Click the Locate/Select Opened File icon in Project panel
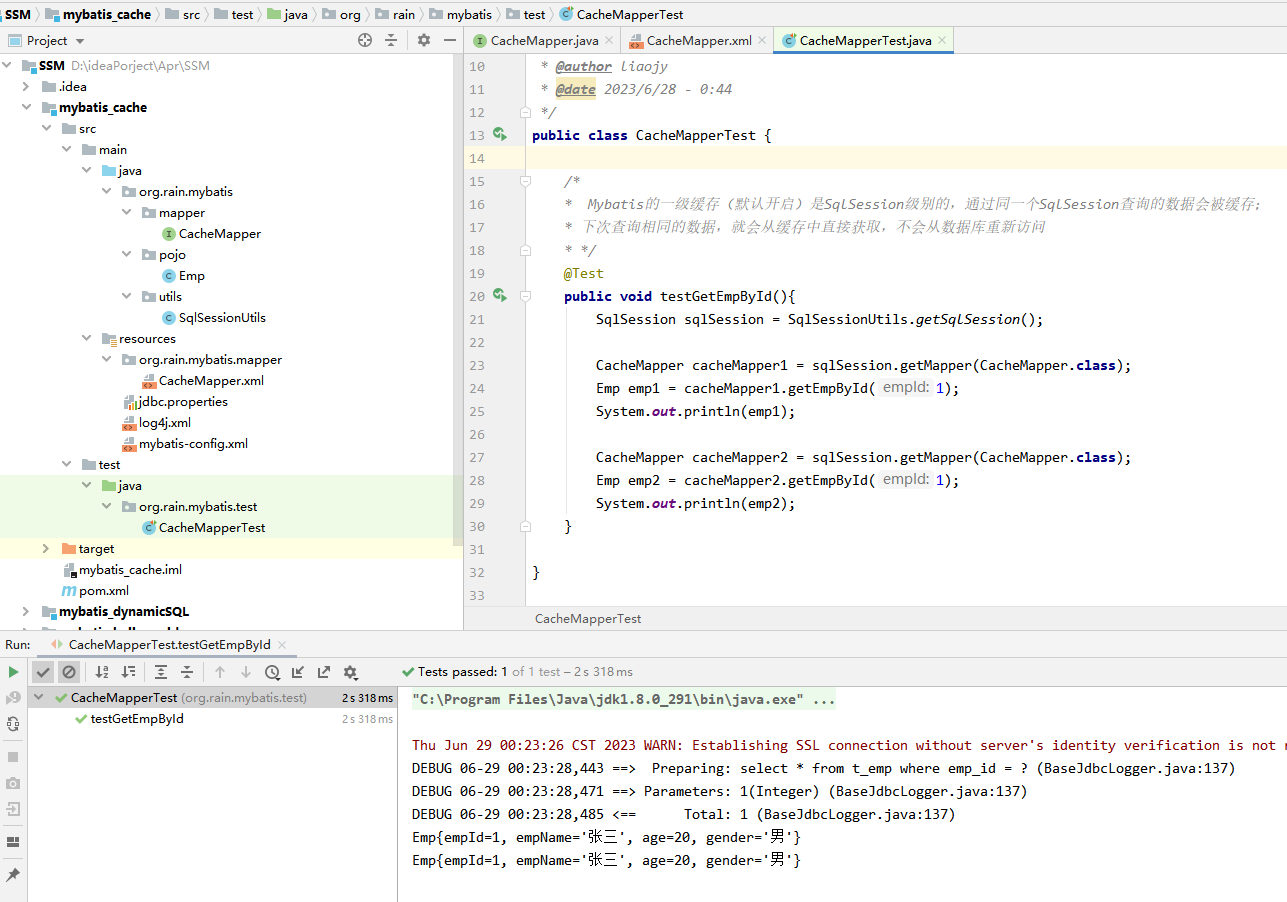The image size is (1287, 902). [x=365, y=40]
